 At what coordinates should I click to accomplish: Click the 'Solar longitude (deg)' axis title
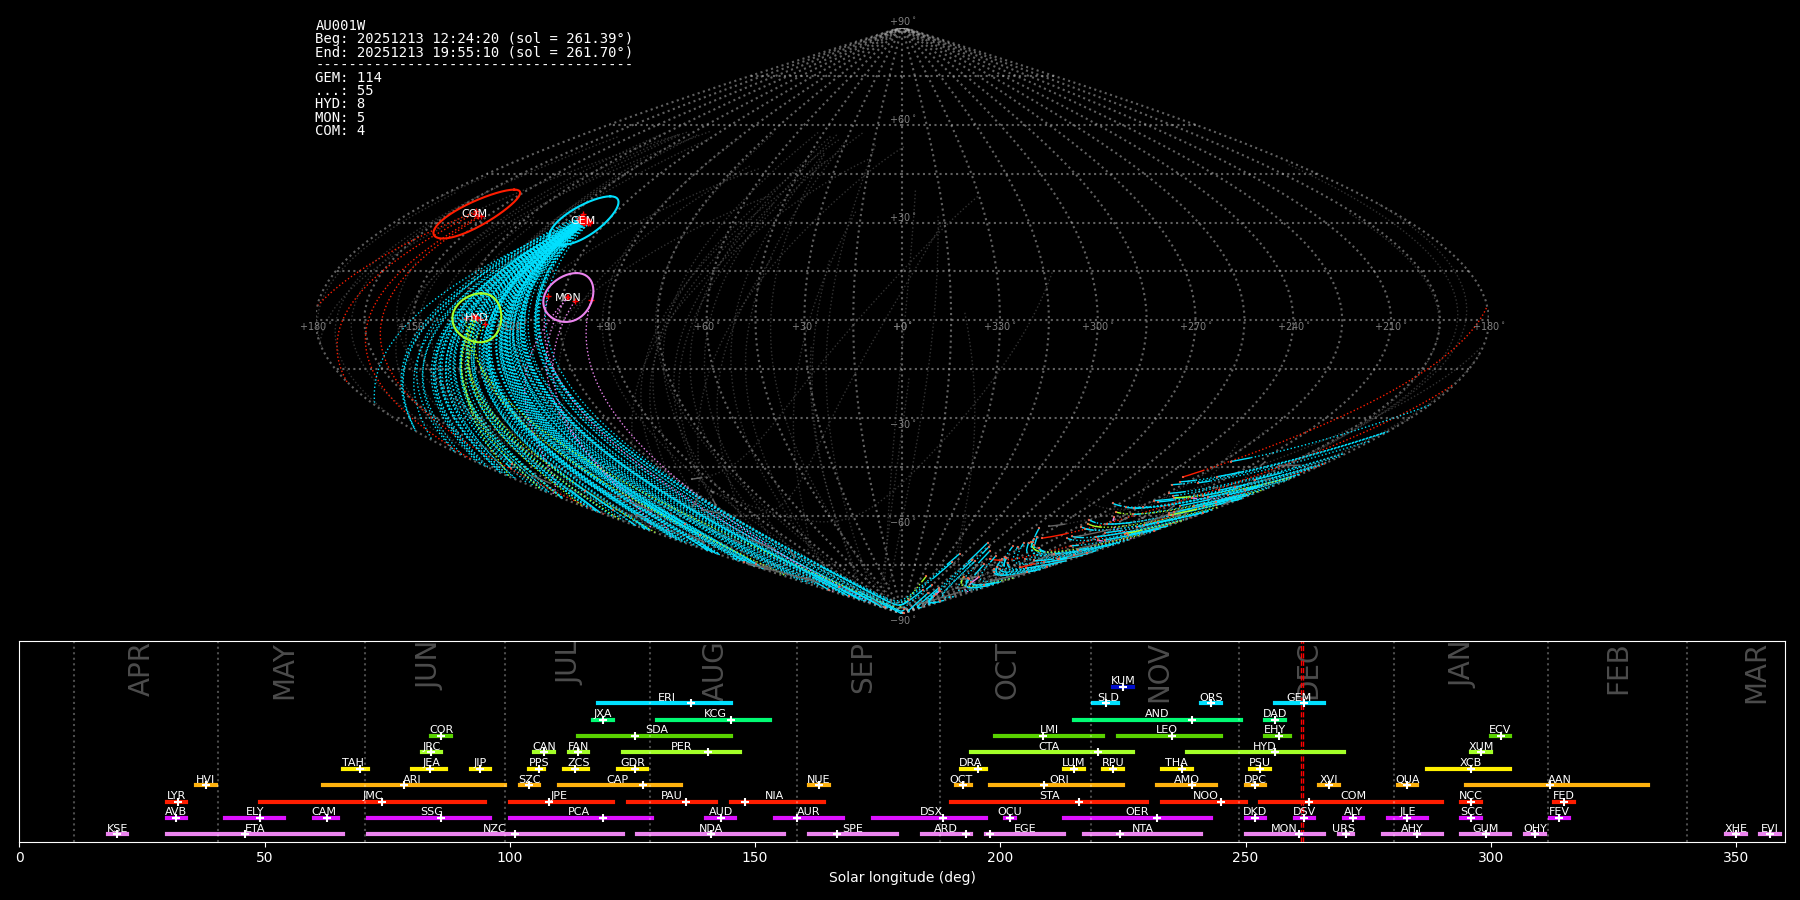pos(902,878)
